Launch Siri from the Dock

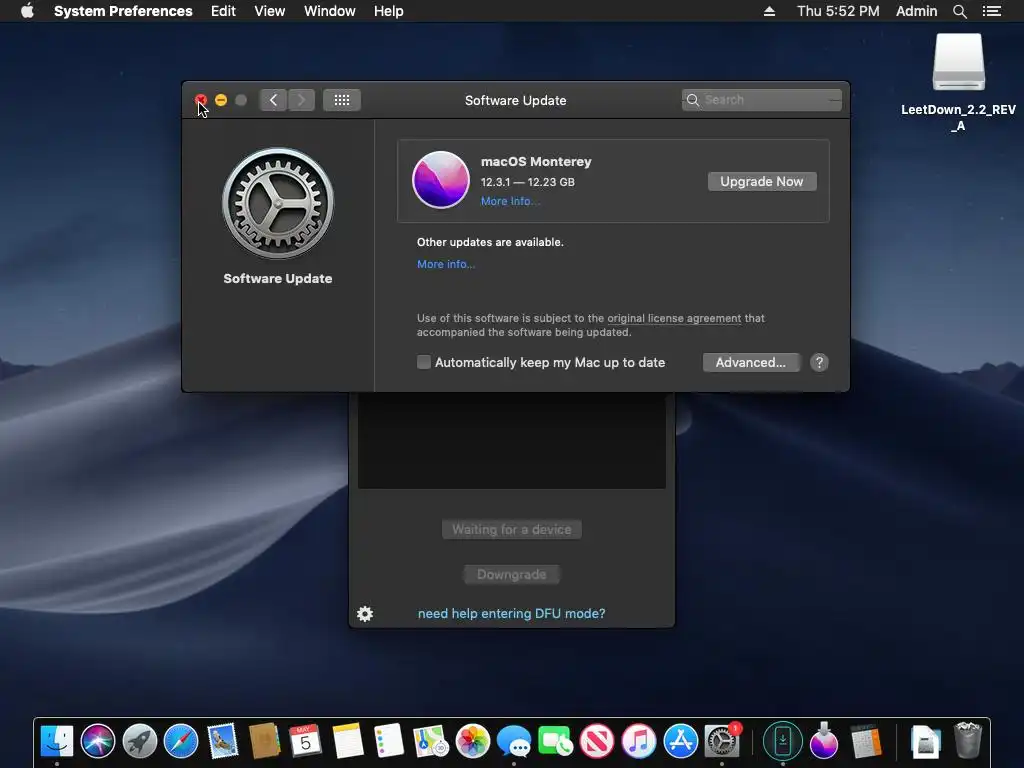[x=98, y=741]
